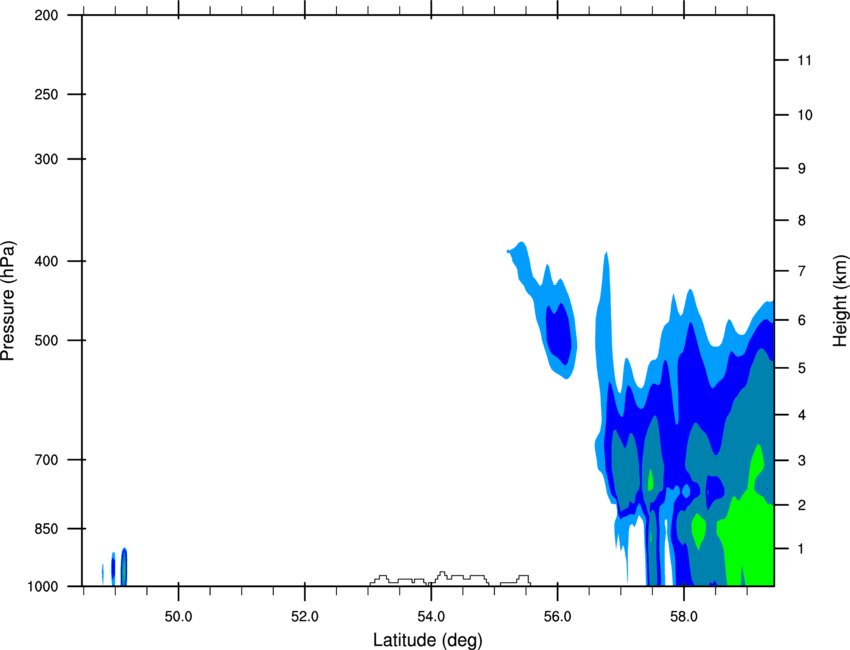Click latitude tick label 54.0
Screen dimensions: 850x650
432,617
